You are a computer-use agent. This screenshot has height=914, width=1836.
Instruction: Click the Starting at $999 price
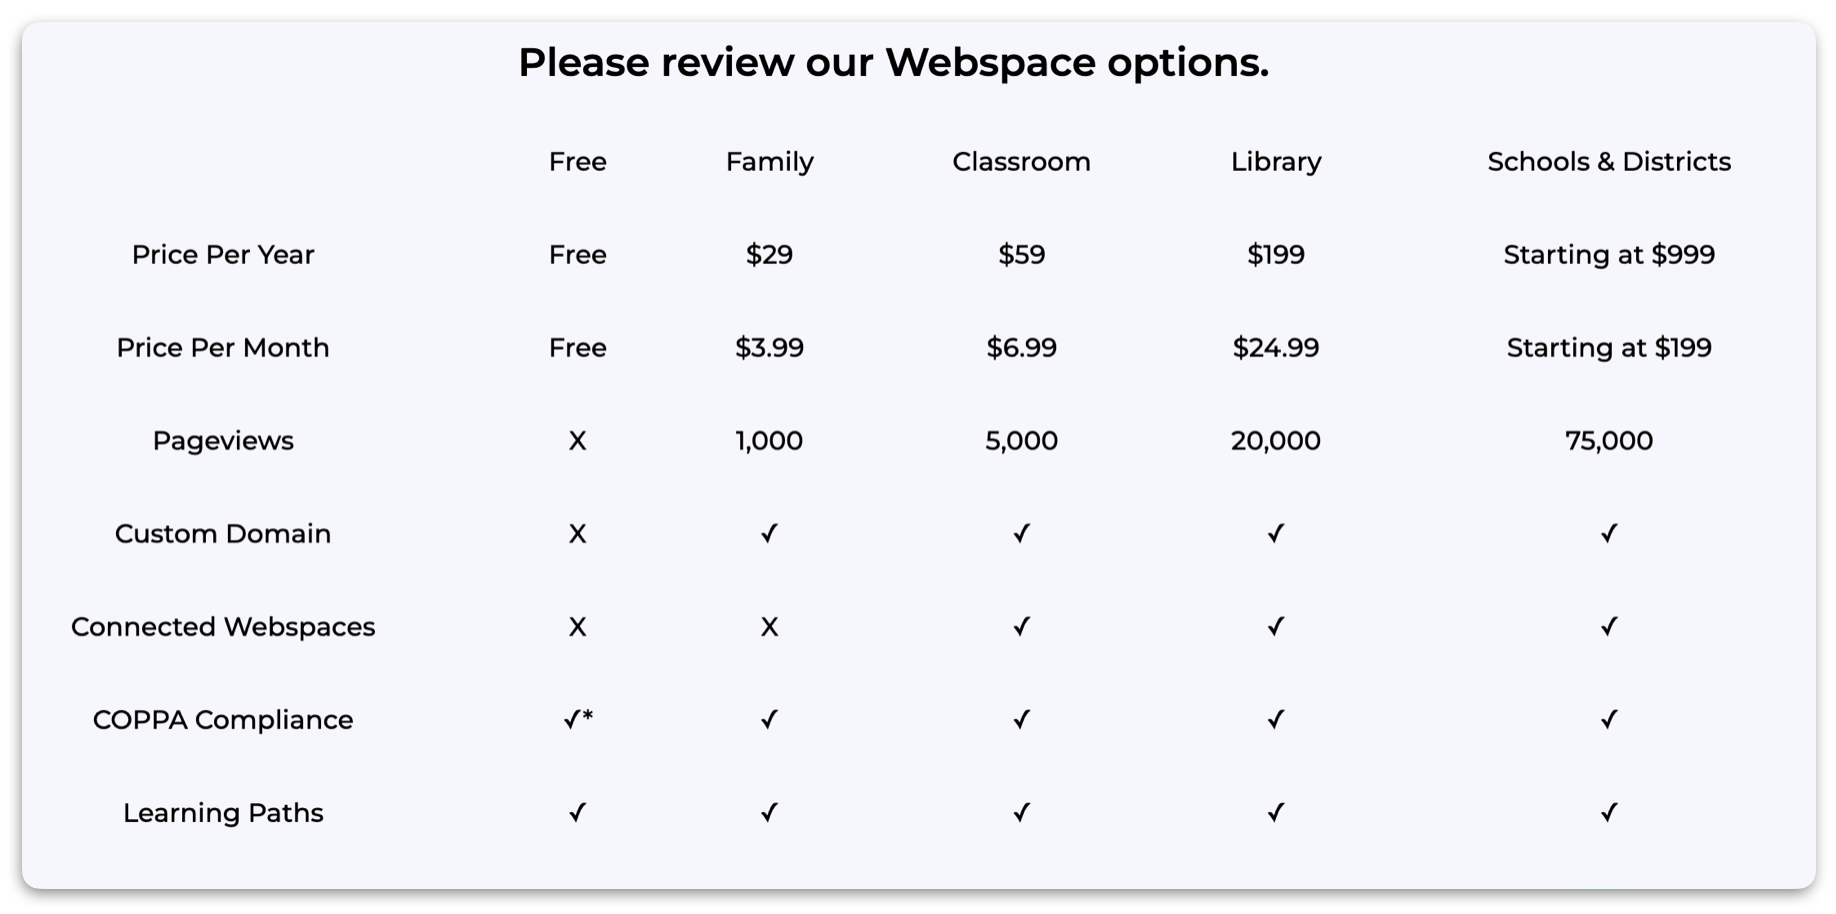click(x=1609, y=255)
